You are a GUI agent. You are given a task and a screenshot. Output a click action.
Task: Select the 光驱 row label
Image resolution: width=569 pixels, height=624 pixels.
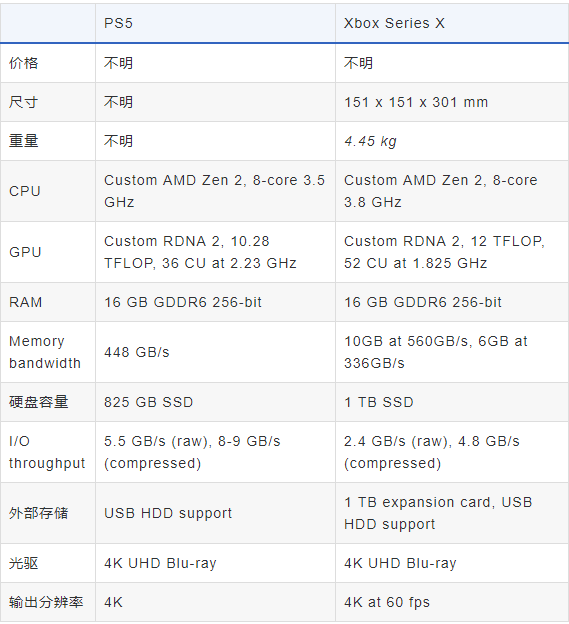48,563
